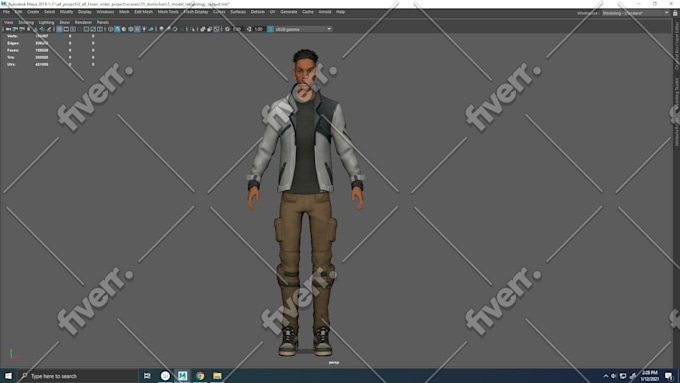
Task: Click the Multisample Anti-aliasing icon
Action: click(175, 29)
